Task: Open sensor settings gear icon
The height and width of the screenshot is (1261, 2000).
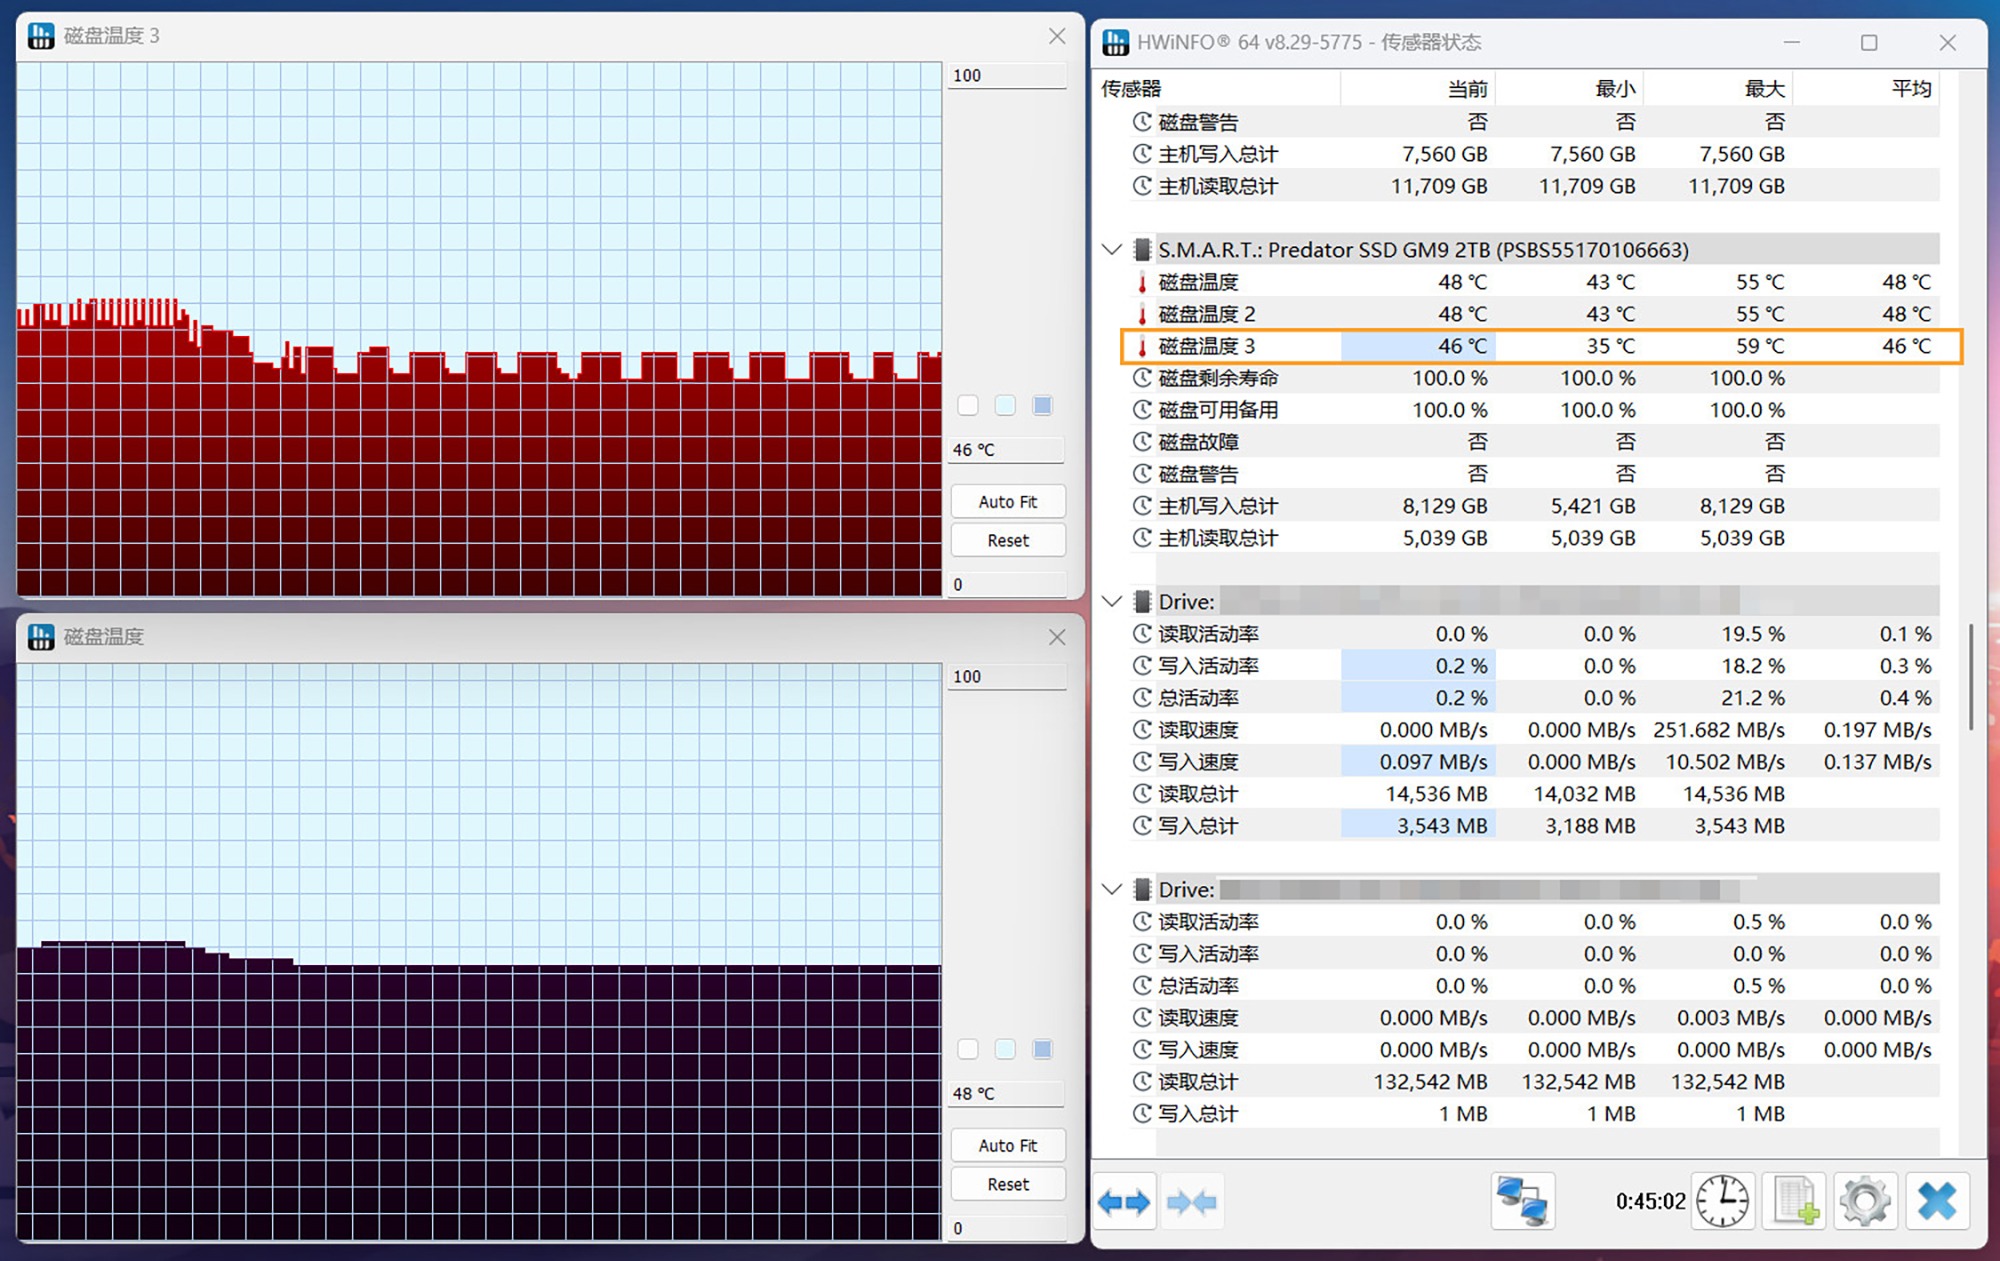Action: [x=1865, y=1200]
